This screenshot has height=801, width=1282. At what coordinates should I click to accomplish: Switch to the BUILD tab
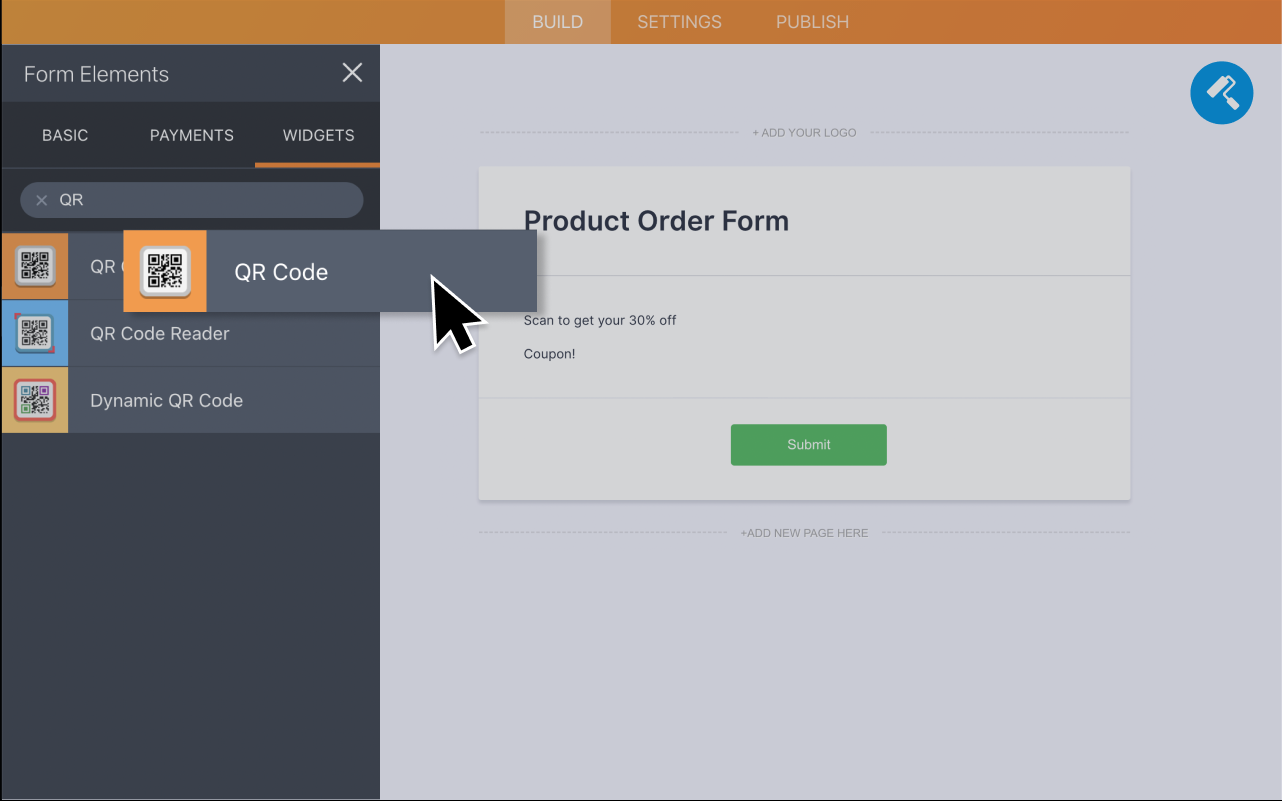coord(557,21)
